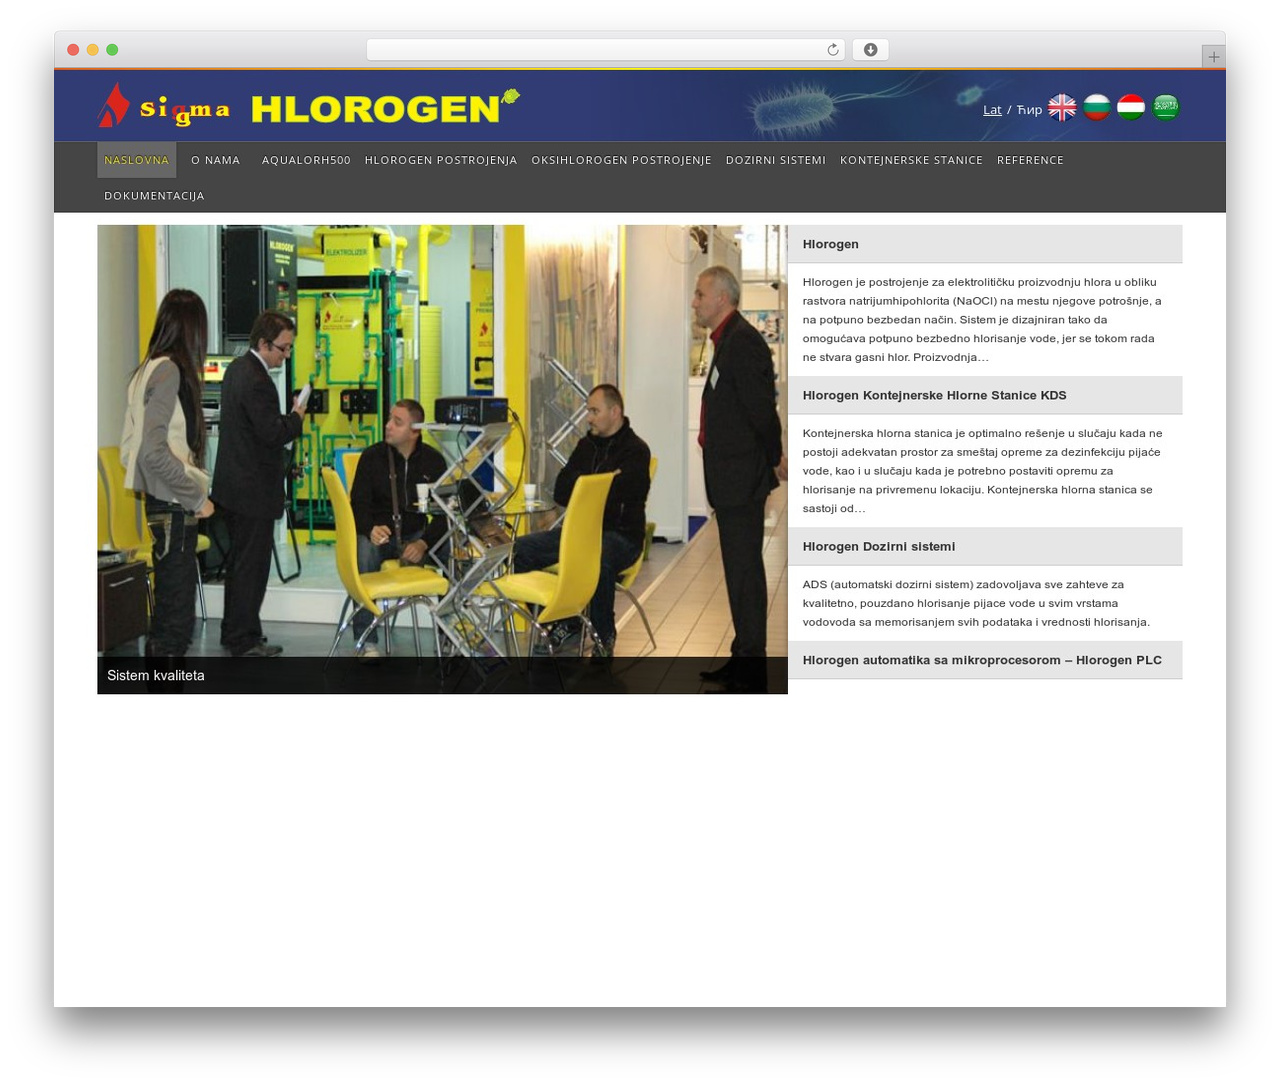The width and height of the screenshot is (1280, 1084).
Task: Click the paragraph starting 'Hlorogen je postrojenje'
Action: coord(982,320)
